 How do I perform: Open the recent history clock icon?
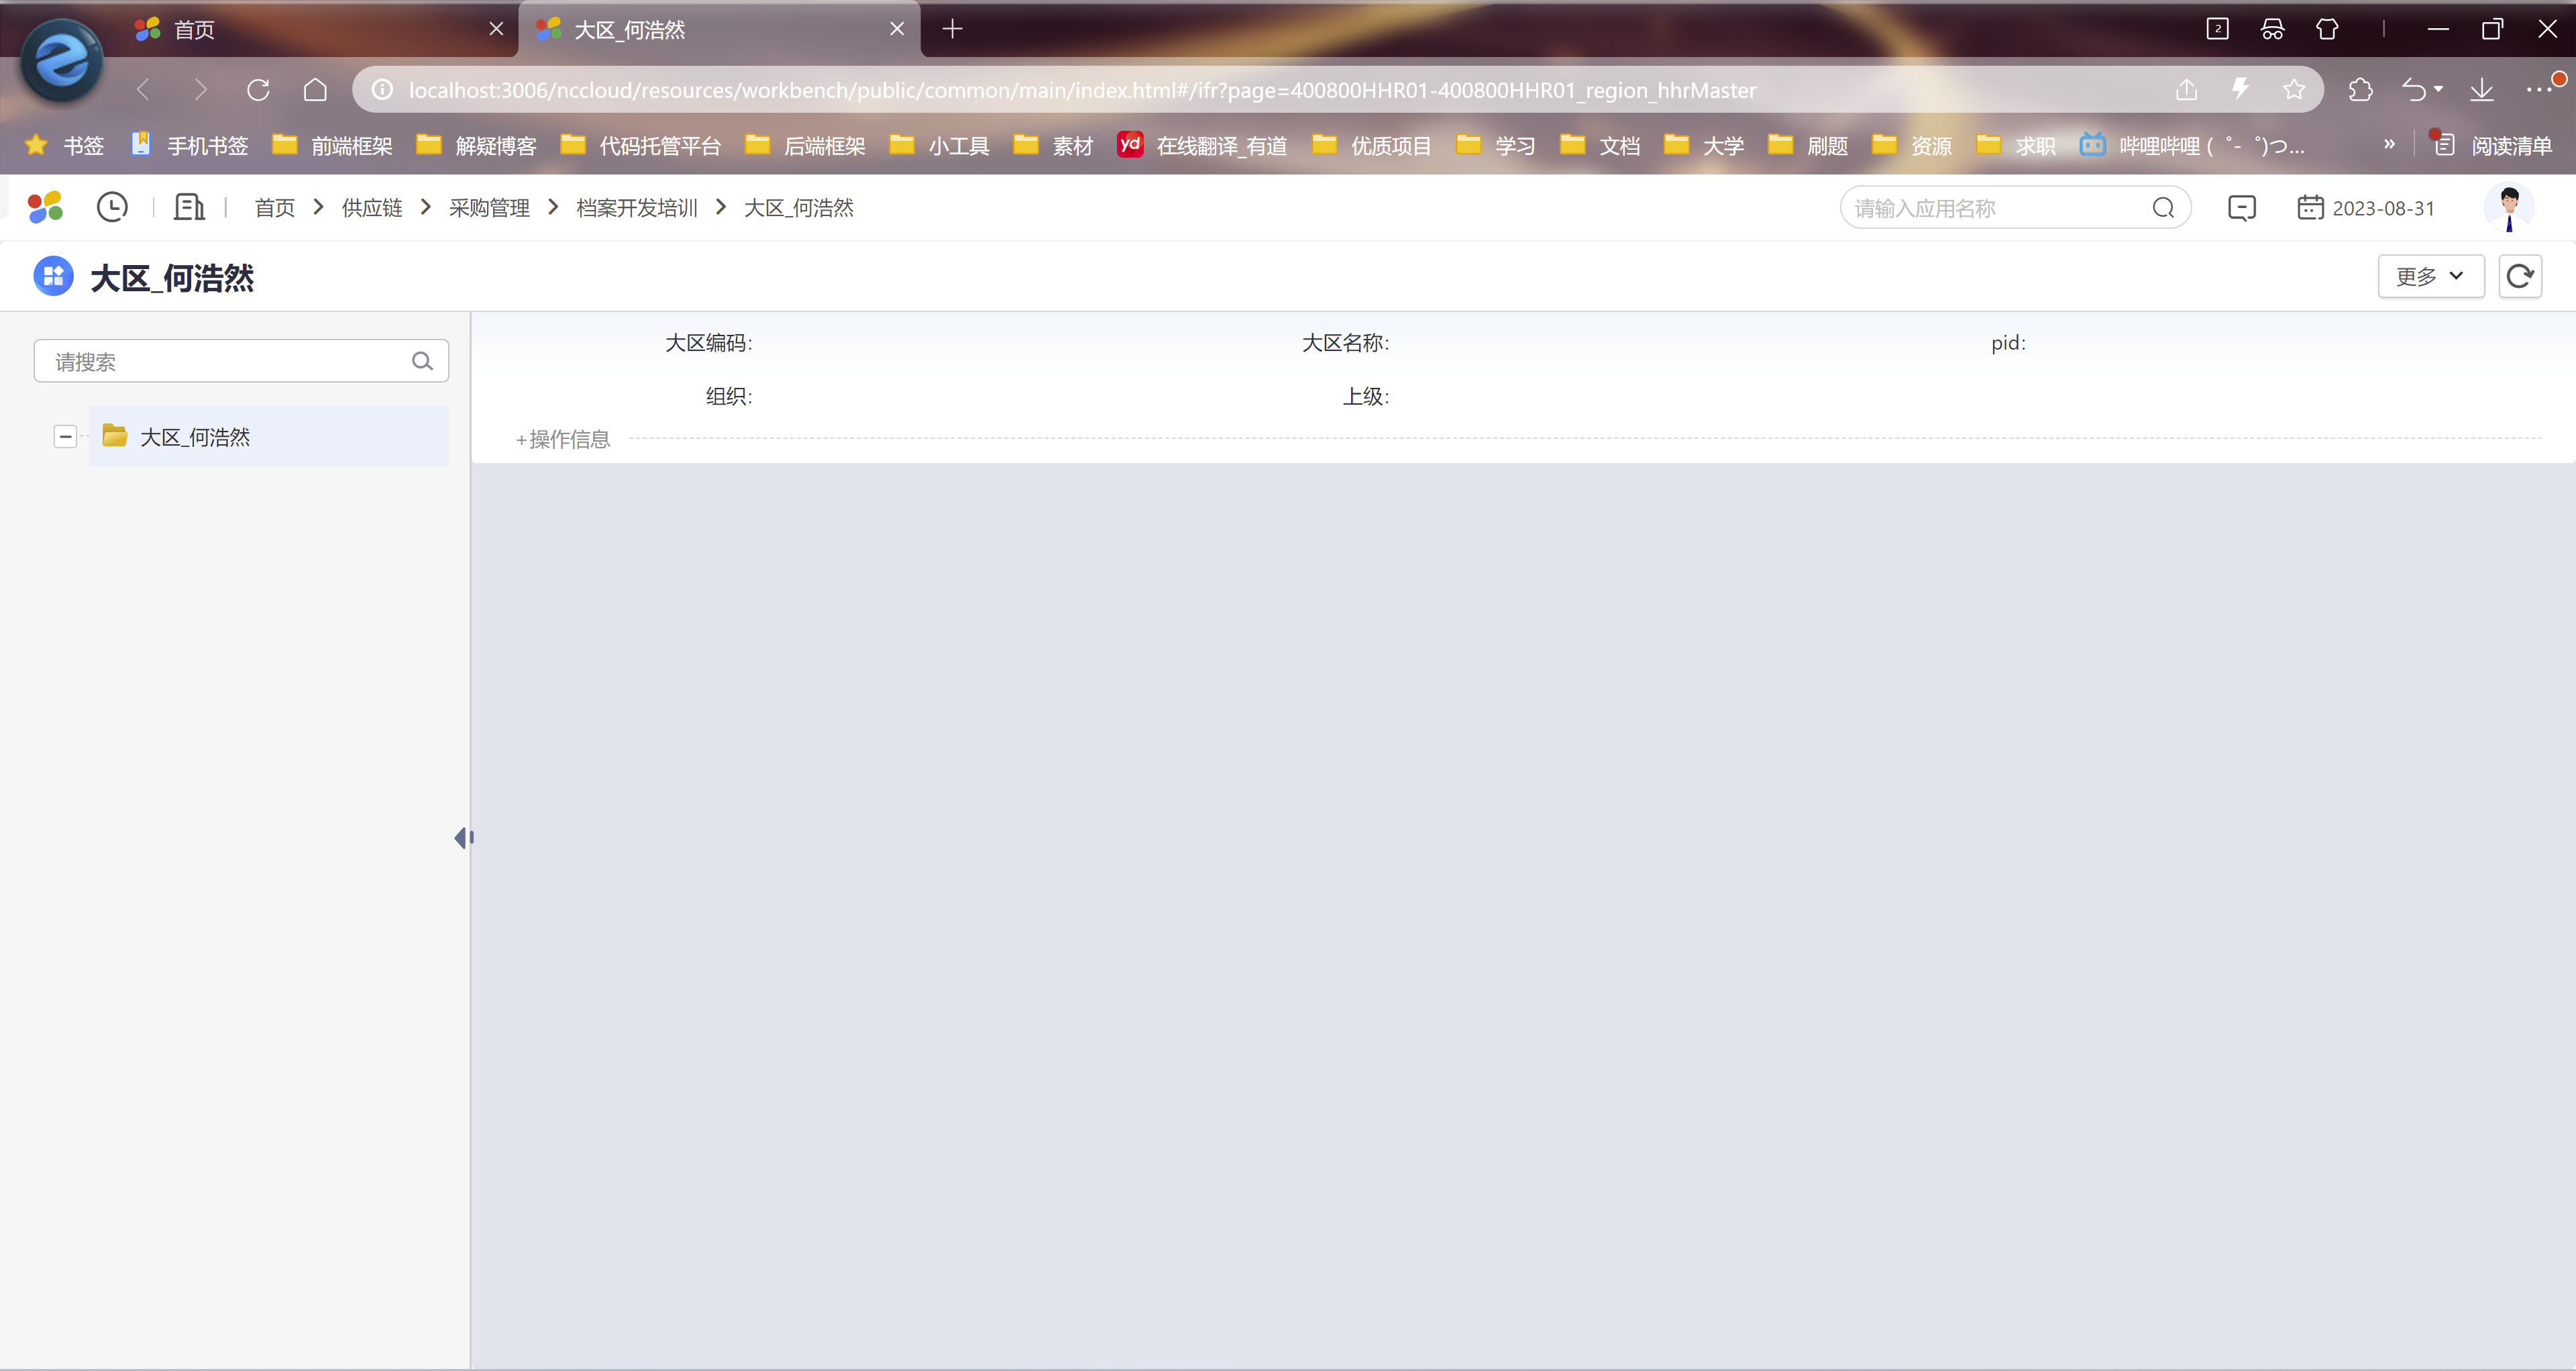[x=112, y=207]
